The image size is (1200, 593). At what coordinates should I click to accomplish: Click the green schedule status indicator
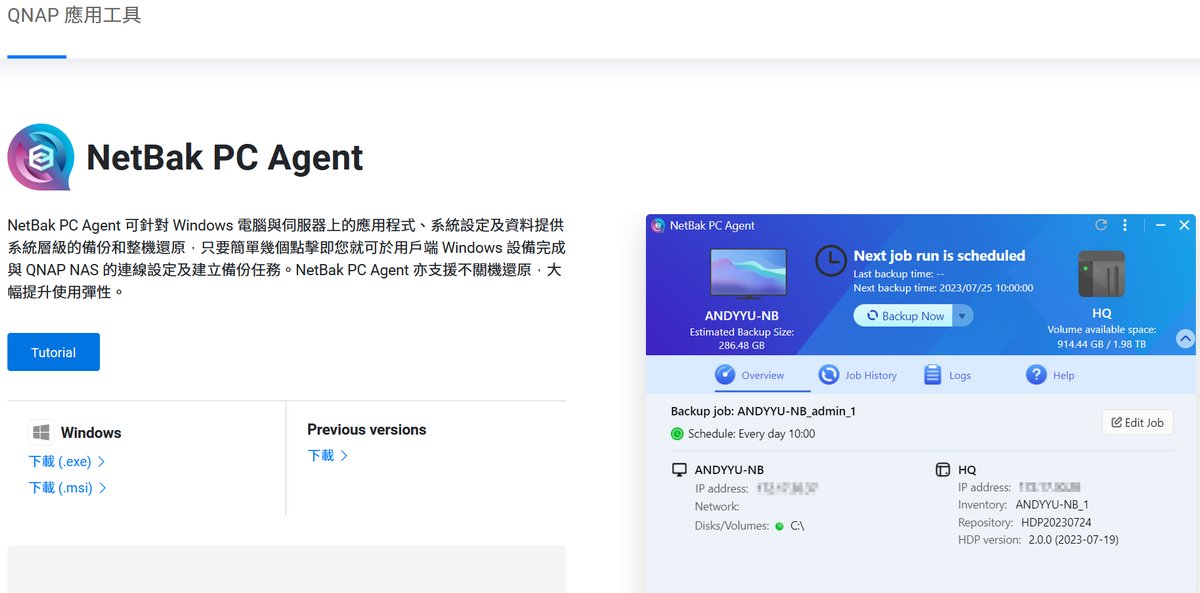pyautogui.click(x=677, y=434)
